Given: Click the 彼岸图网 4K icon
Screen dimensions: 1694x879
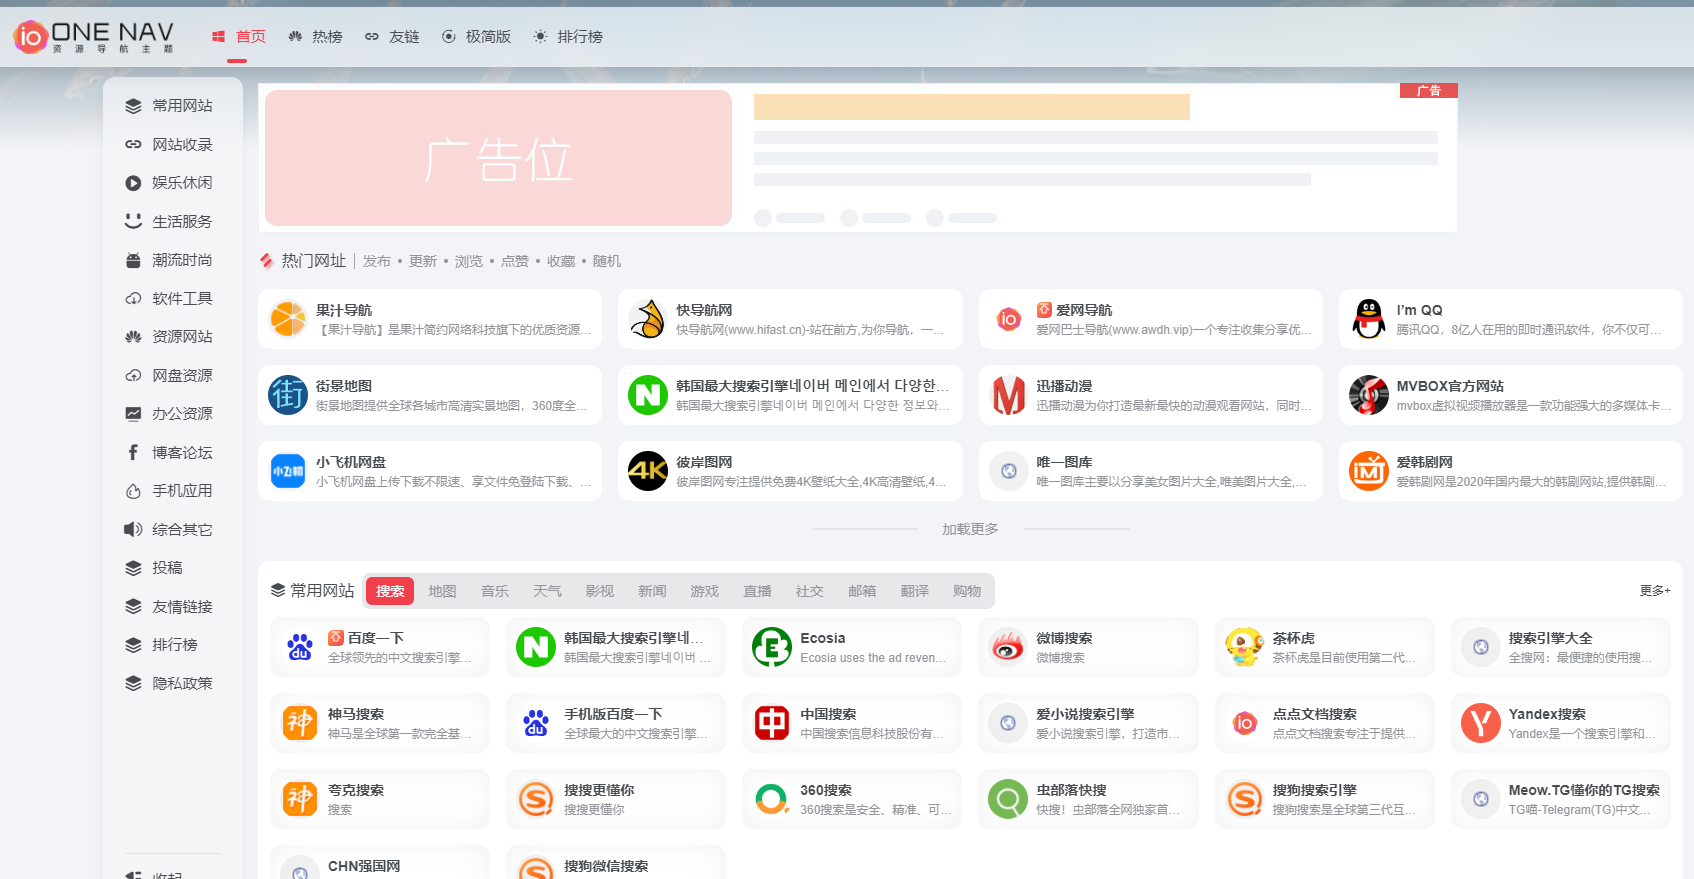Looking at the screenshot, I should (647, 471).
